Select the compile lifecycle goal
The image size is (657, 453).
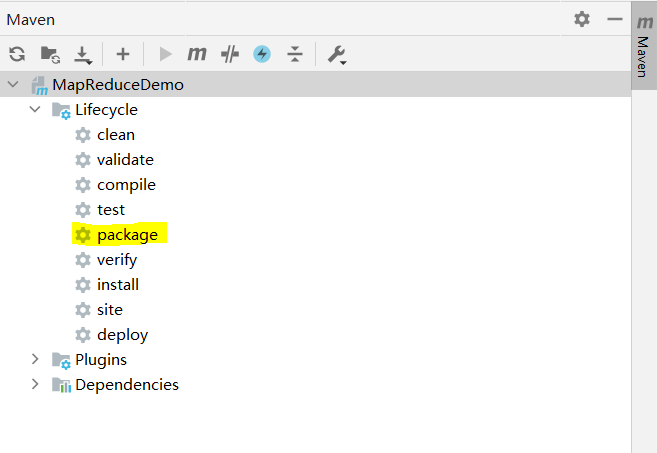126,185
